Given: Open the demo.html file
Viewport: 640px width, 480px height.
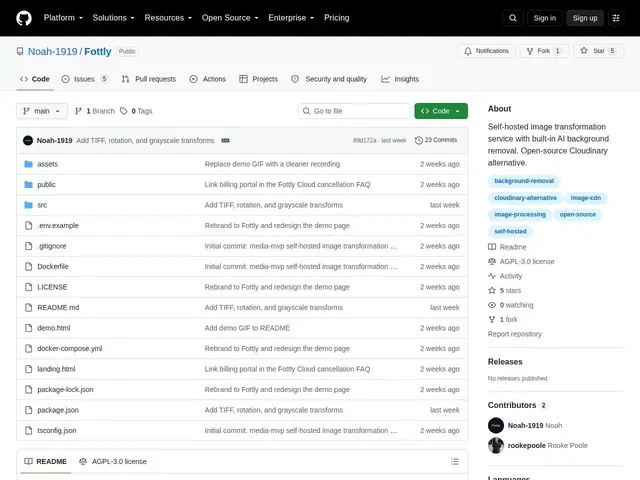Looking at the screenshot, I should coord(53,328).
